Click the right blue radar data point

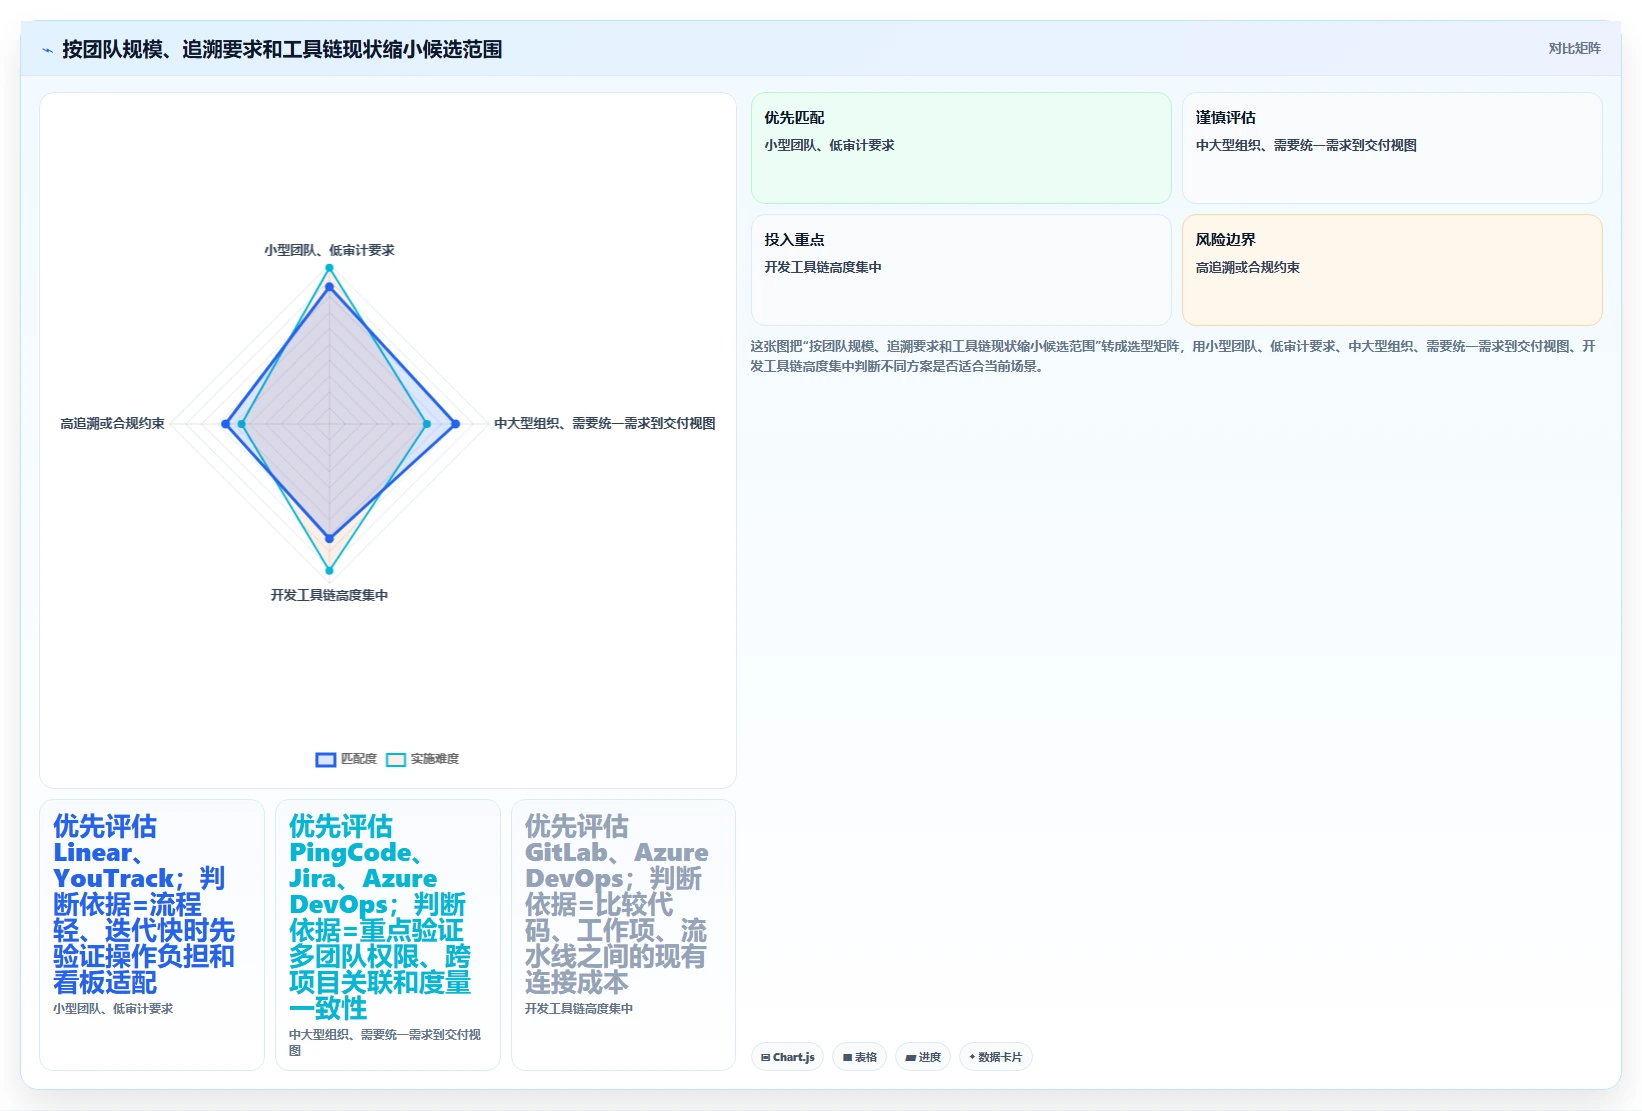click(455, 424)
